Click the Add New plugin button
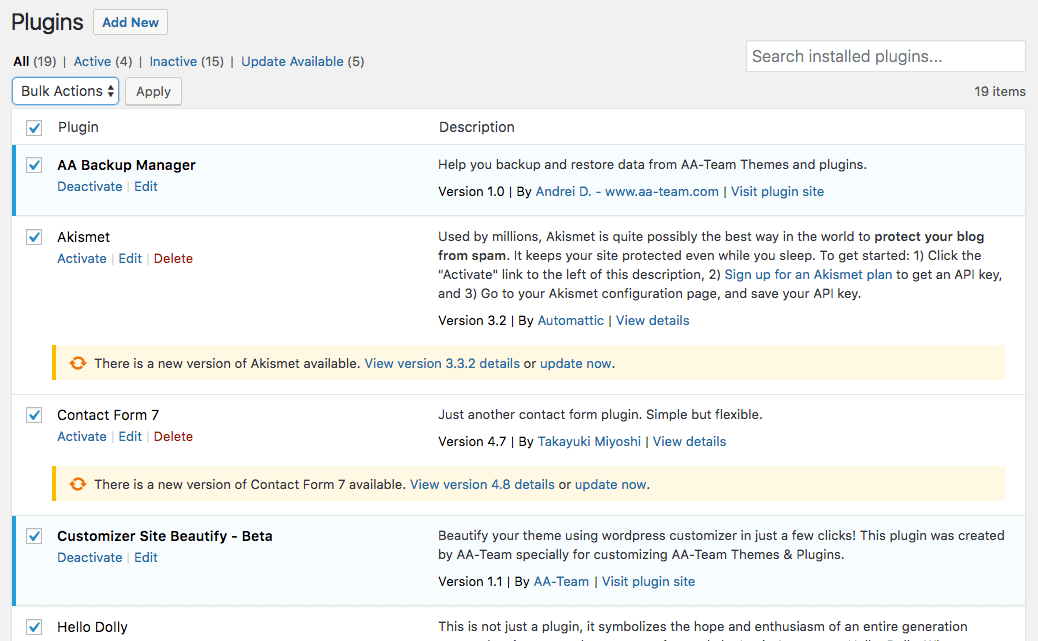The image size is (1038, 641). [130, 23]
